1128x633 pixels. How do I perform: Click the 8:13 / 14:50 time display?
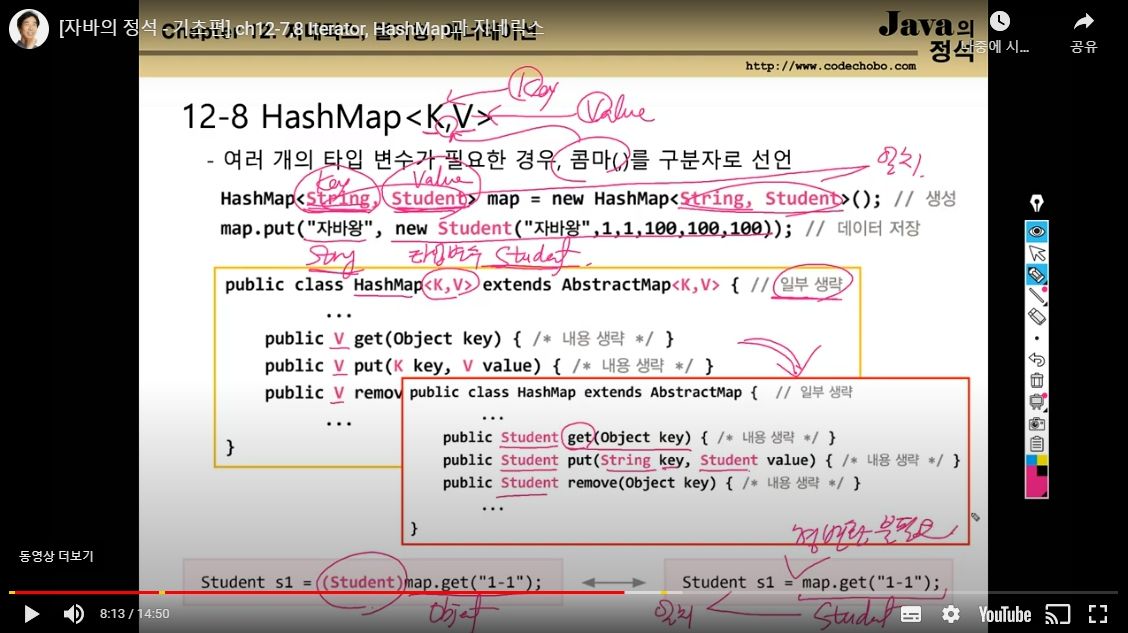[135, 614]
